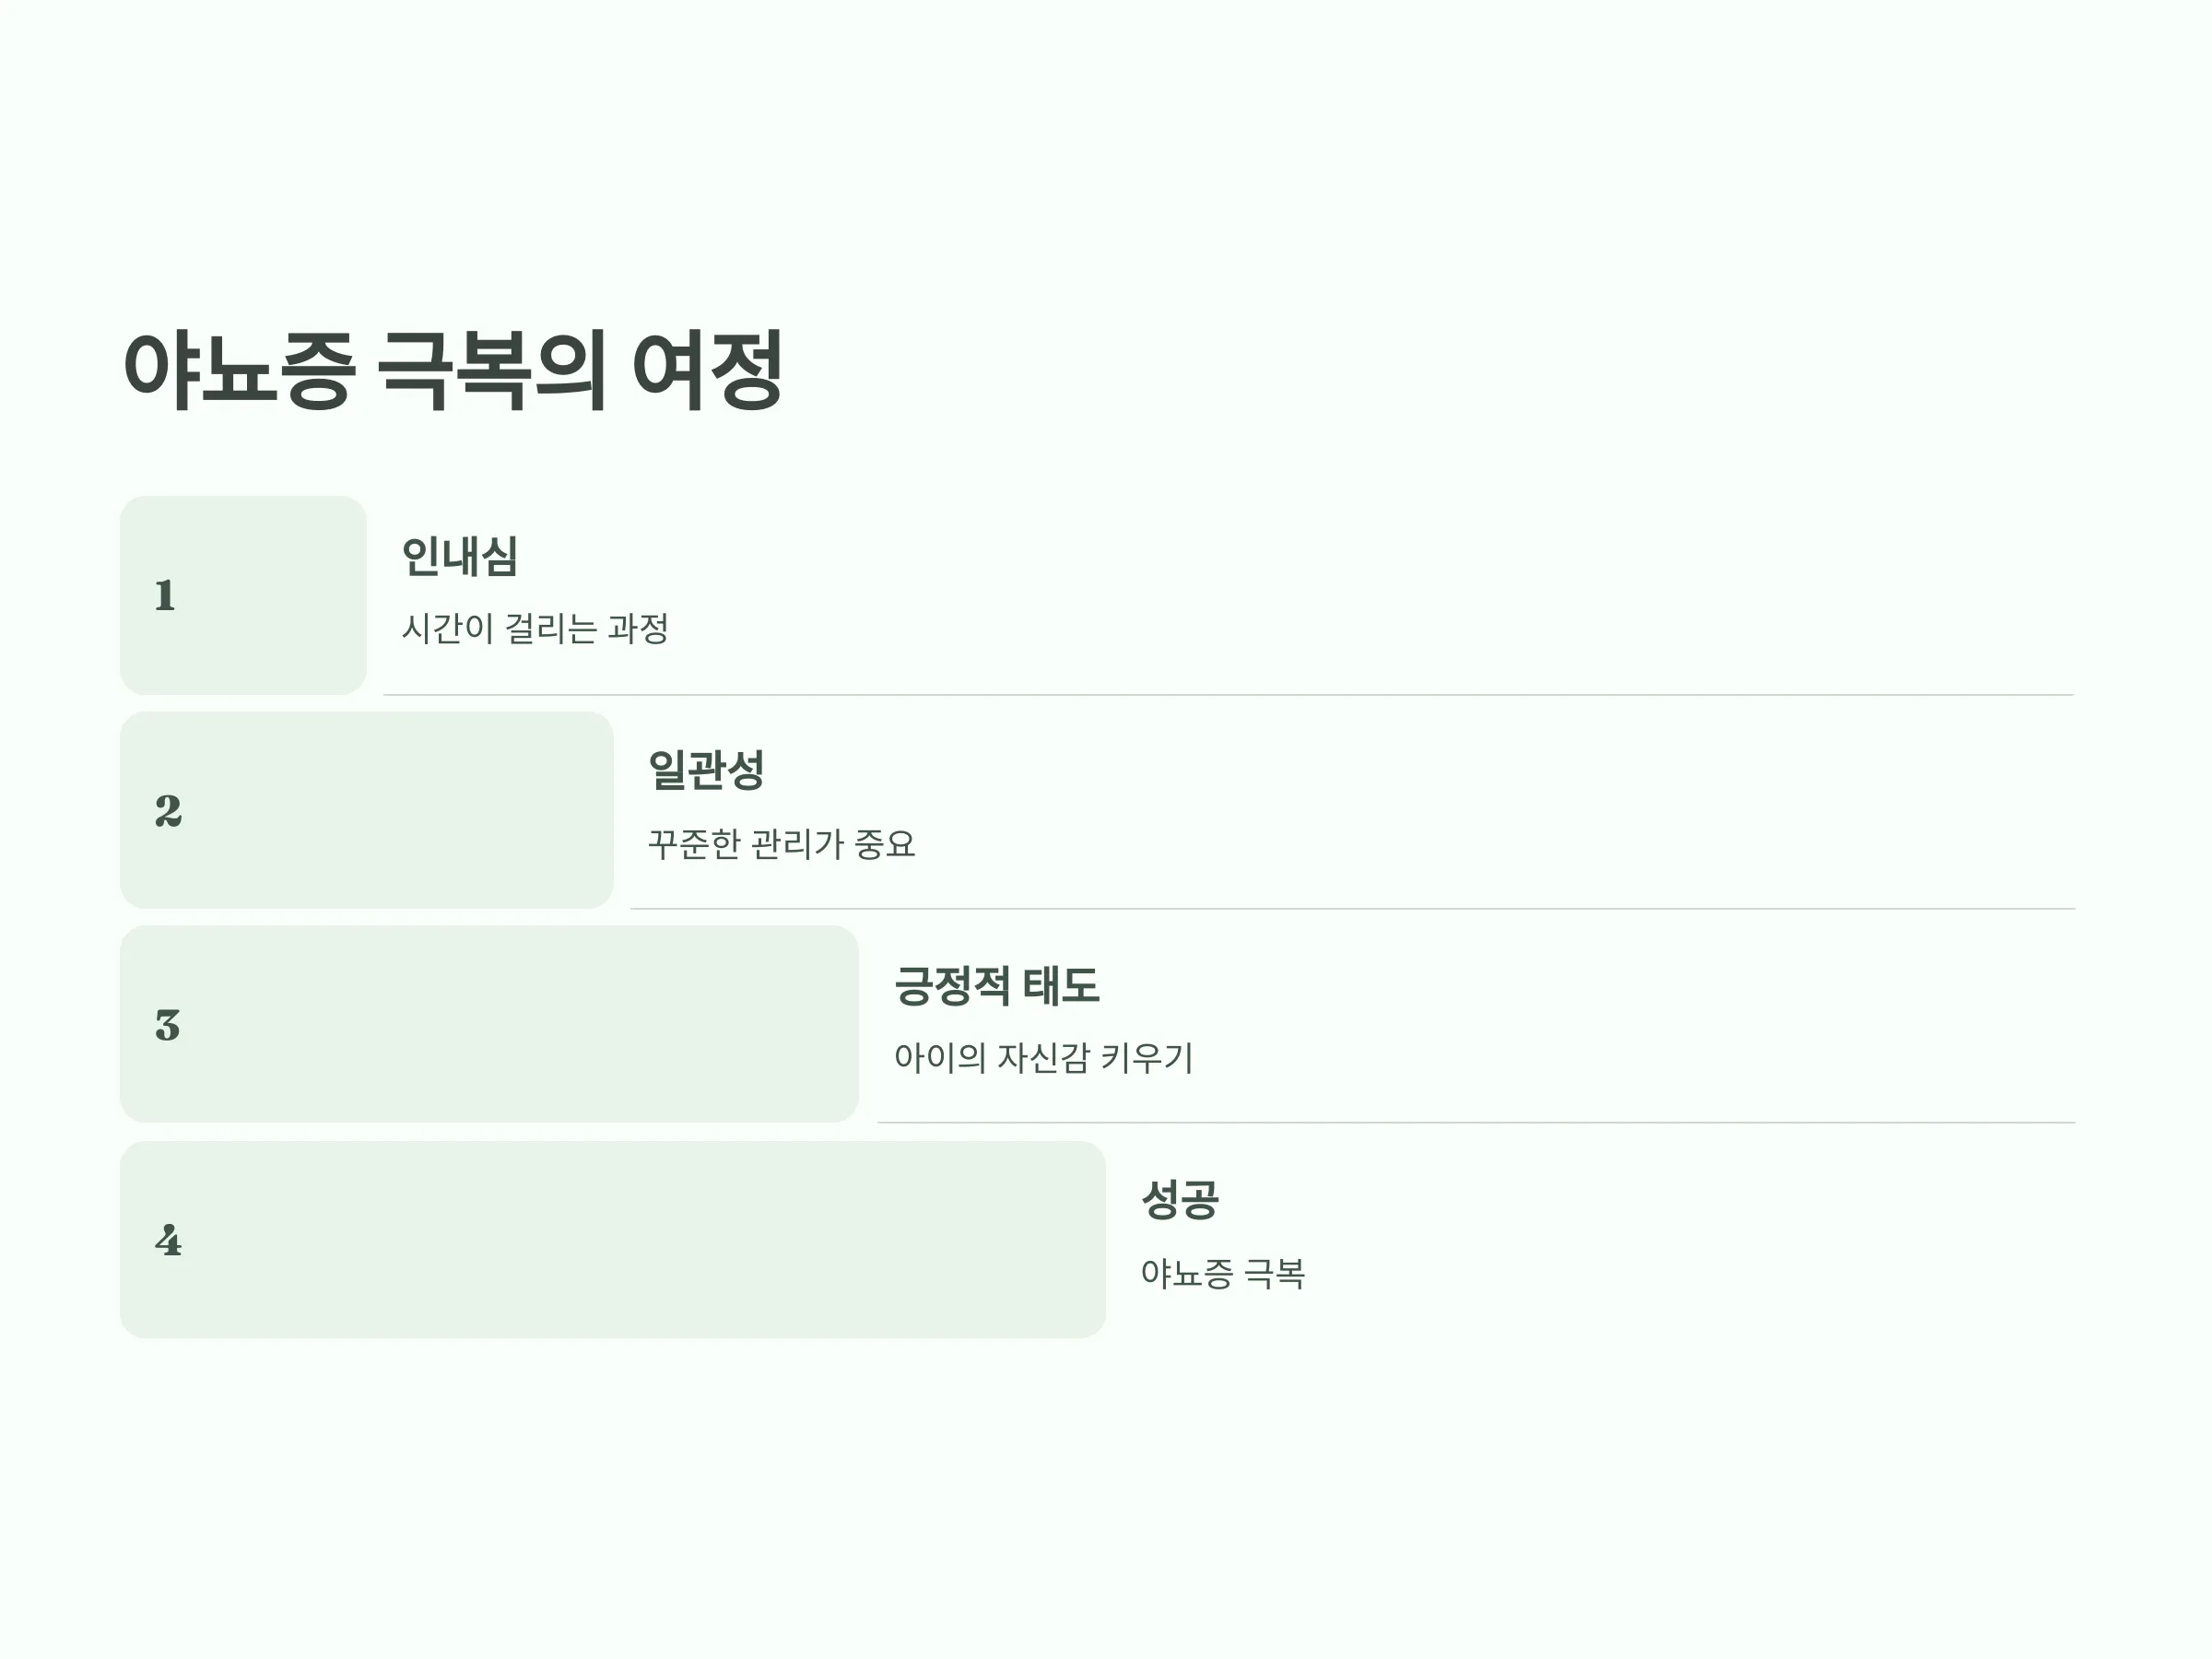Click the divider line below 인내심 section
This screenshot has width=2212, height=1659.
tap(1229, 694)
